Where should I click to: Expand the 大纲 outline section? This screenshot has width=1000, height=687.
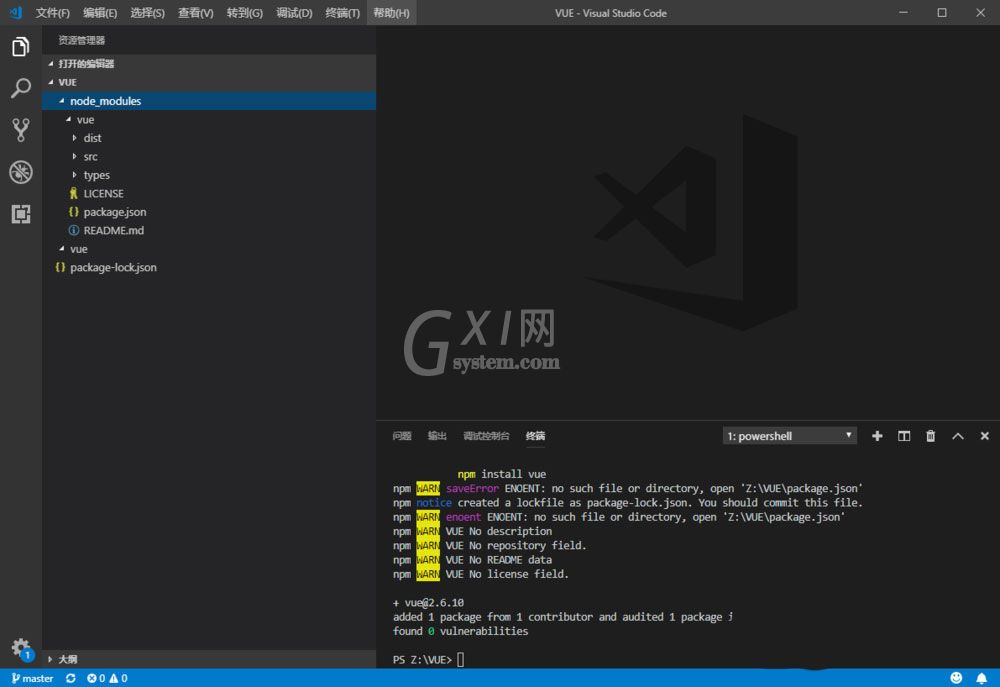click(209, 659)
